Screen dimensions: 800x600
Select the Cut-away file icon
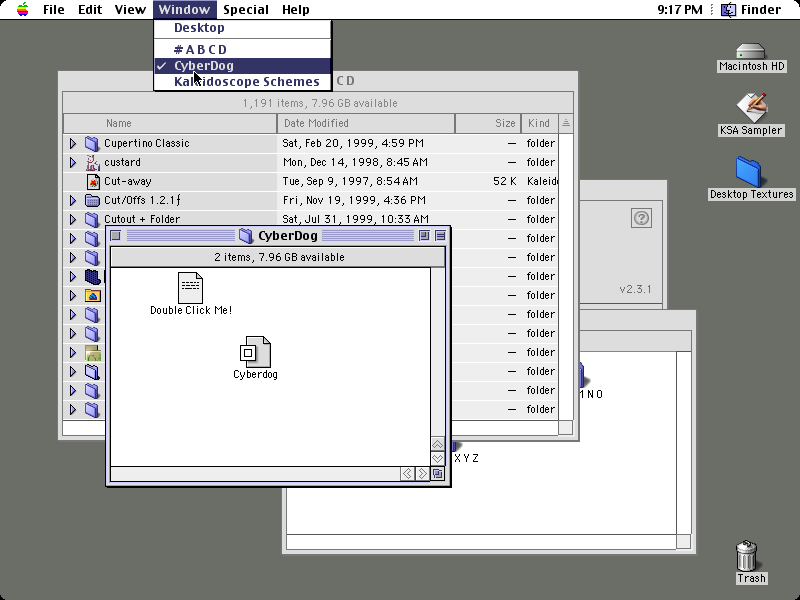(93, 181)
